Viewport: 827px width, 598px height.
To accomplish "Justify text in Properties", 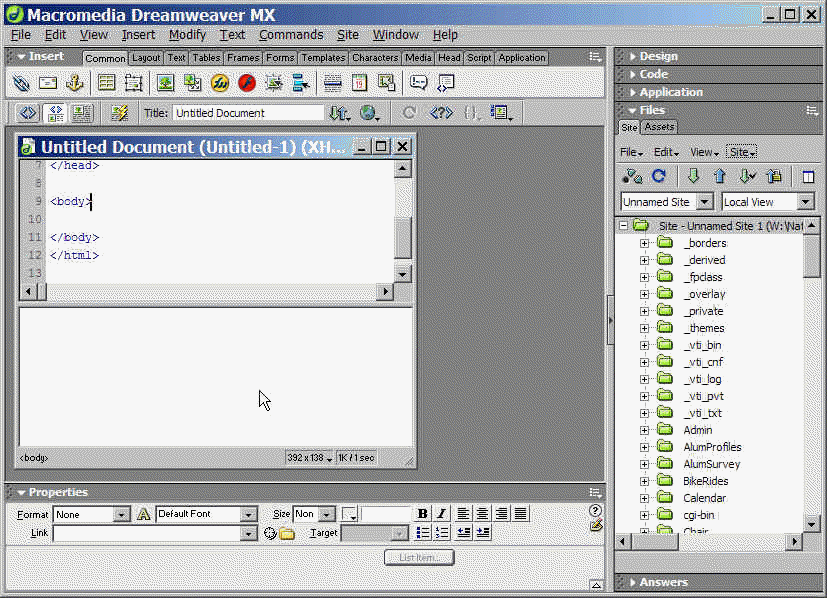I will 521,514.
